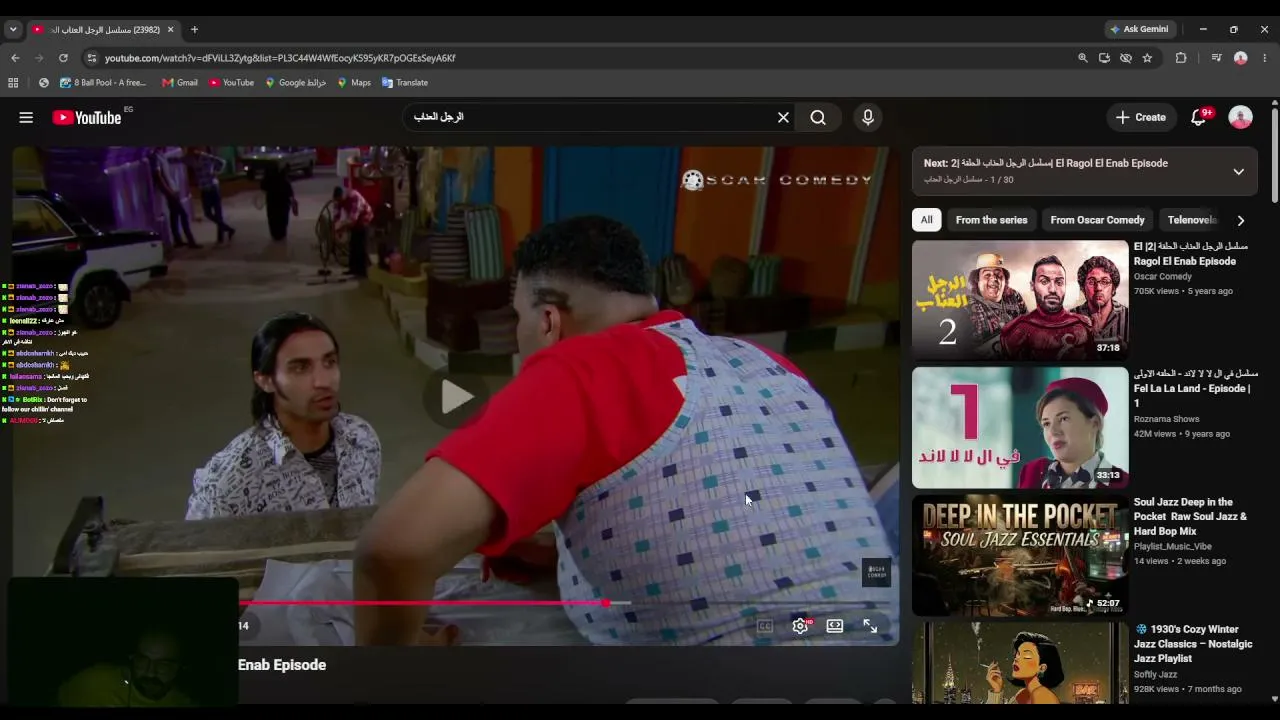Open the tab search dropdown arrow
Screen dimensions: 1280x720
13,29
